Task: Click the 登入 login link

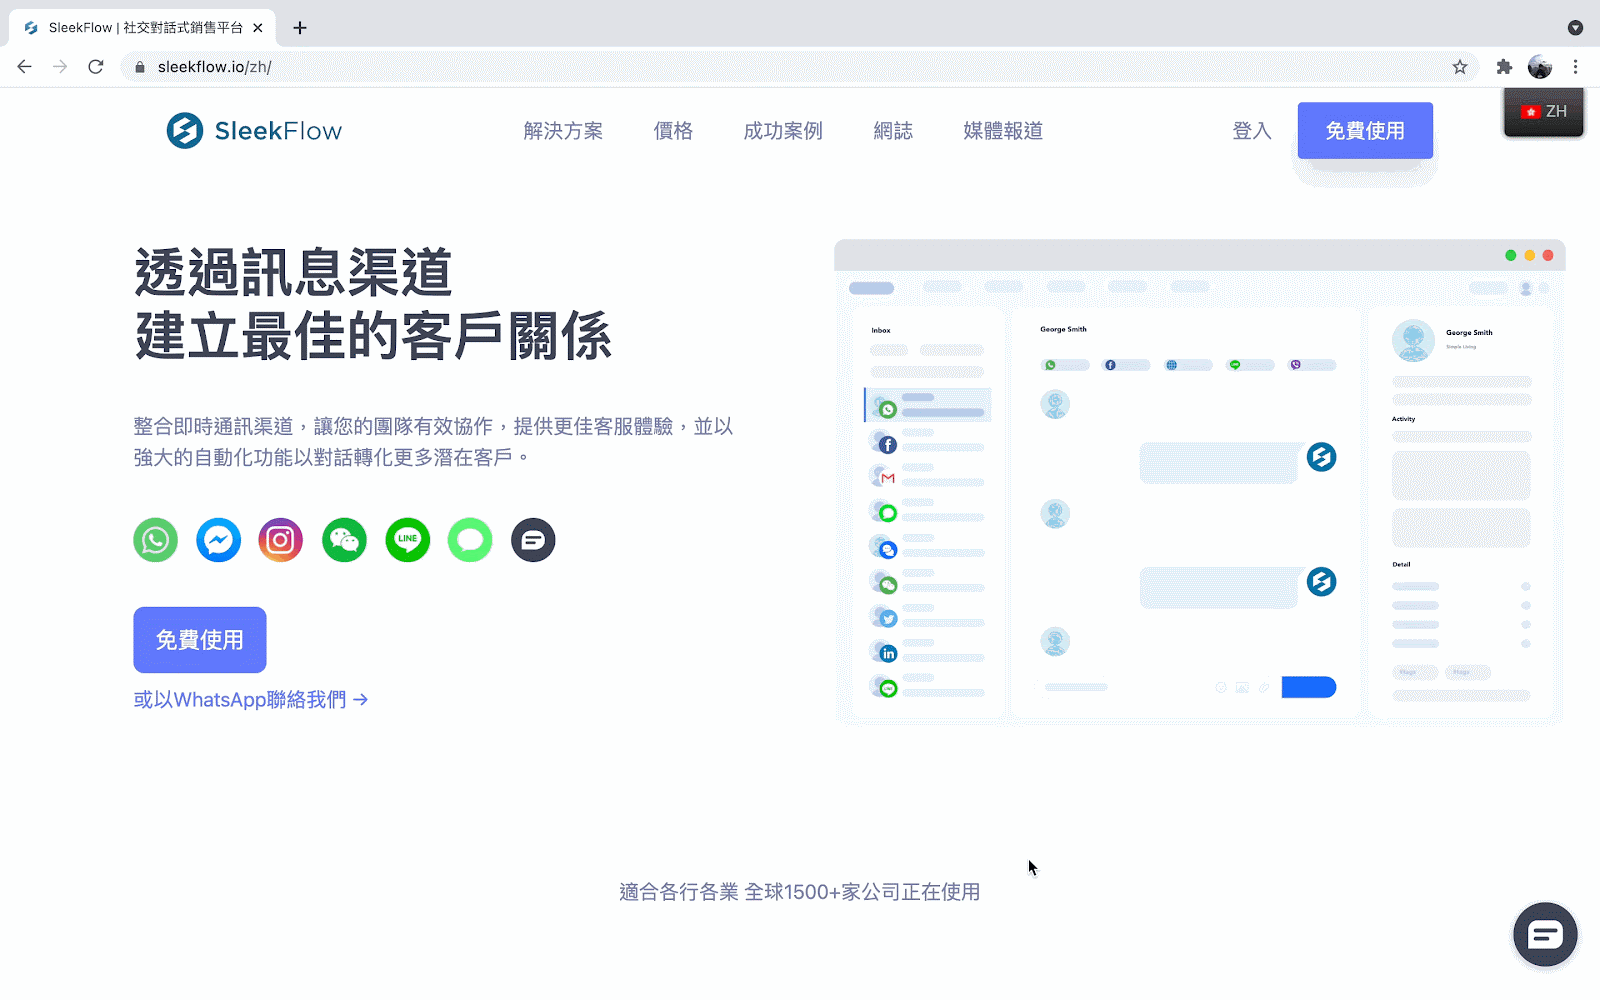Action: click(1252, 131)
